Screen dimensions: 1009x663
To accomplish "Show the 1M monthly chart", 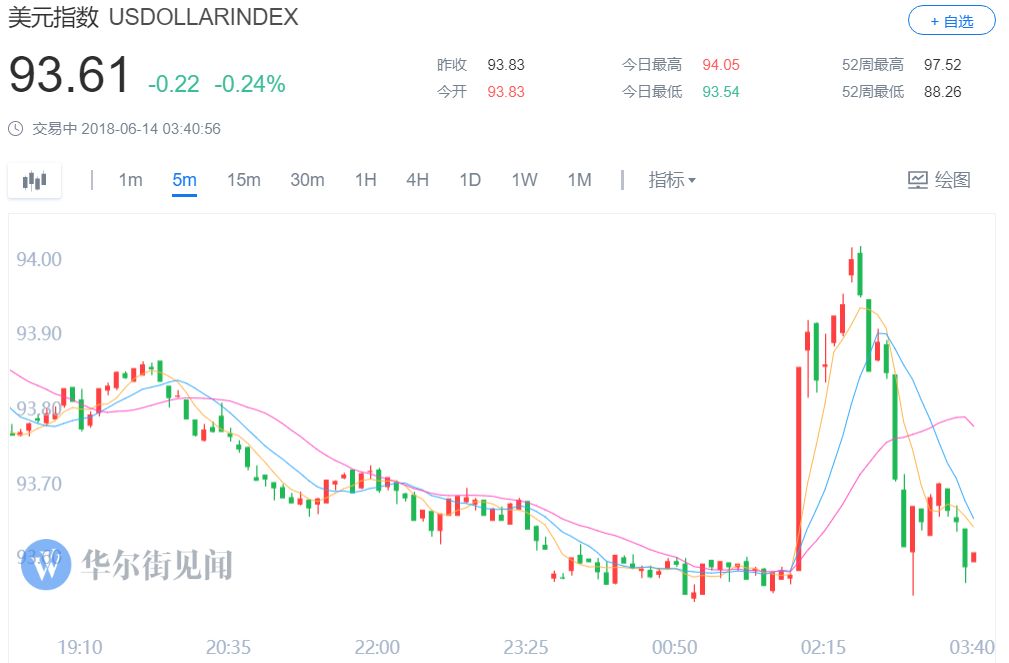I will point(579,180).
